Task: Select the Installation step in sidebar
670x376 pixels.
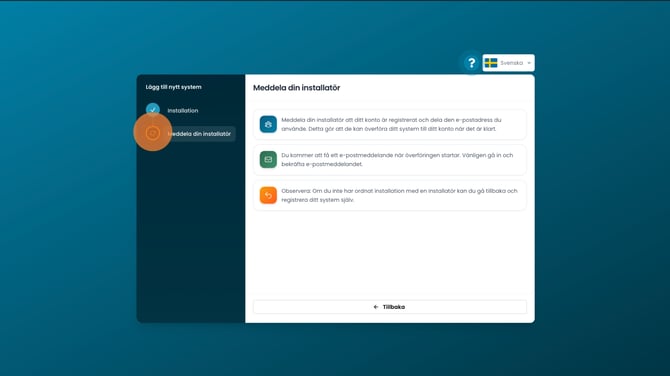Action: (182, 111)
